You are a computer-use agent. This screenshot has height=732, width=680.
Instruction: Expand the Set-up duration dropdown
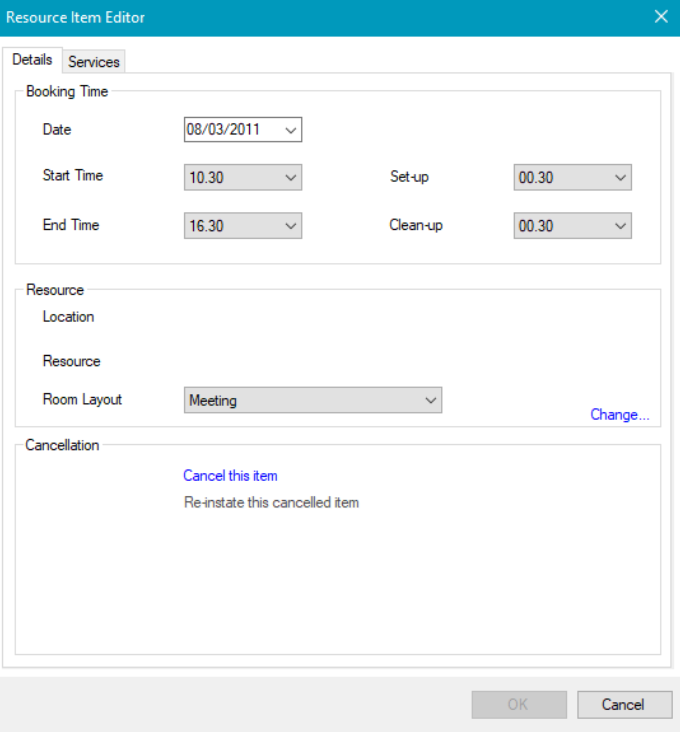(572, 178)
